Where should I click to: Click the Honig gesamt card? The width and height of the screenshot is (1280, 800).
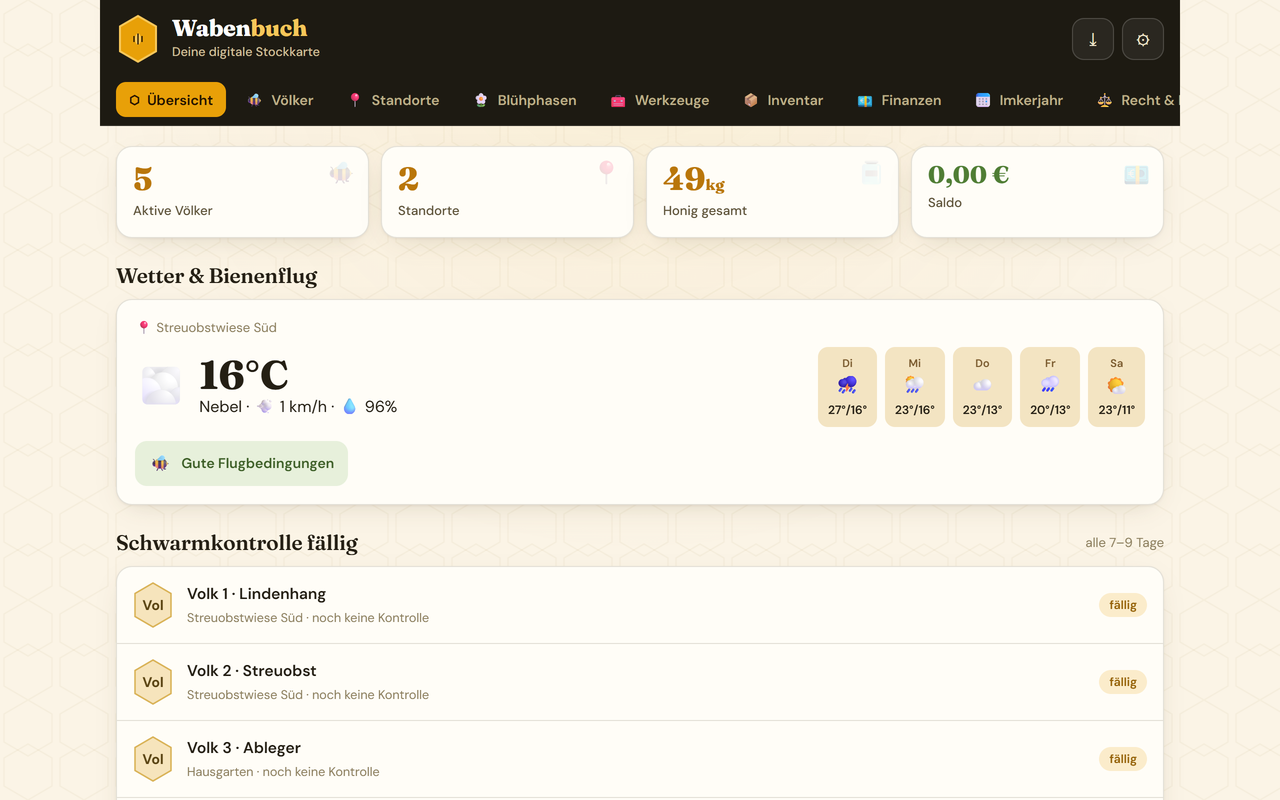[772, 192]
